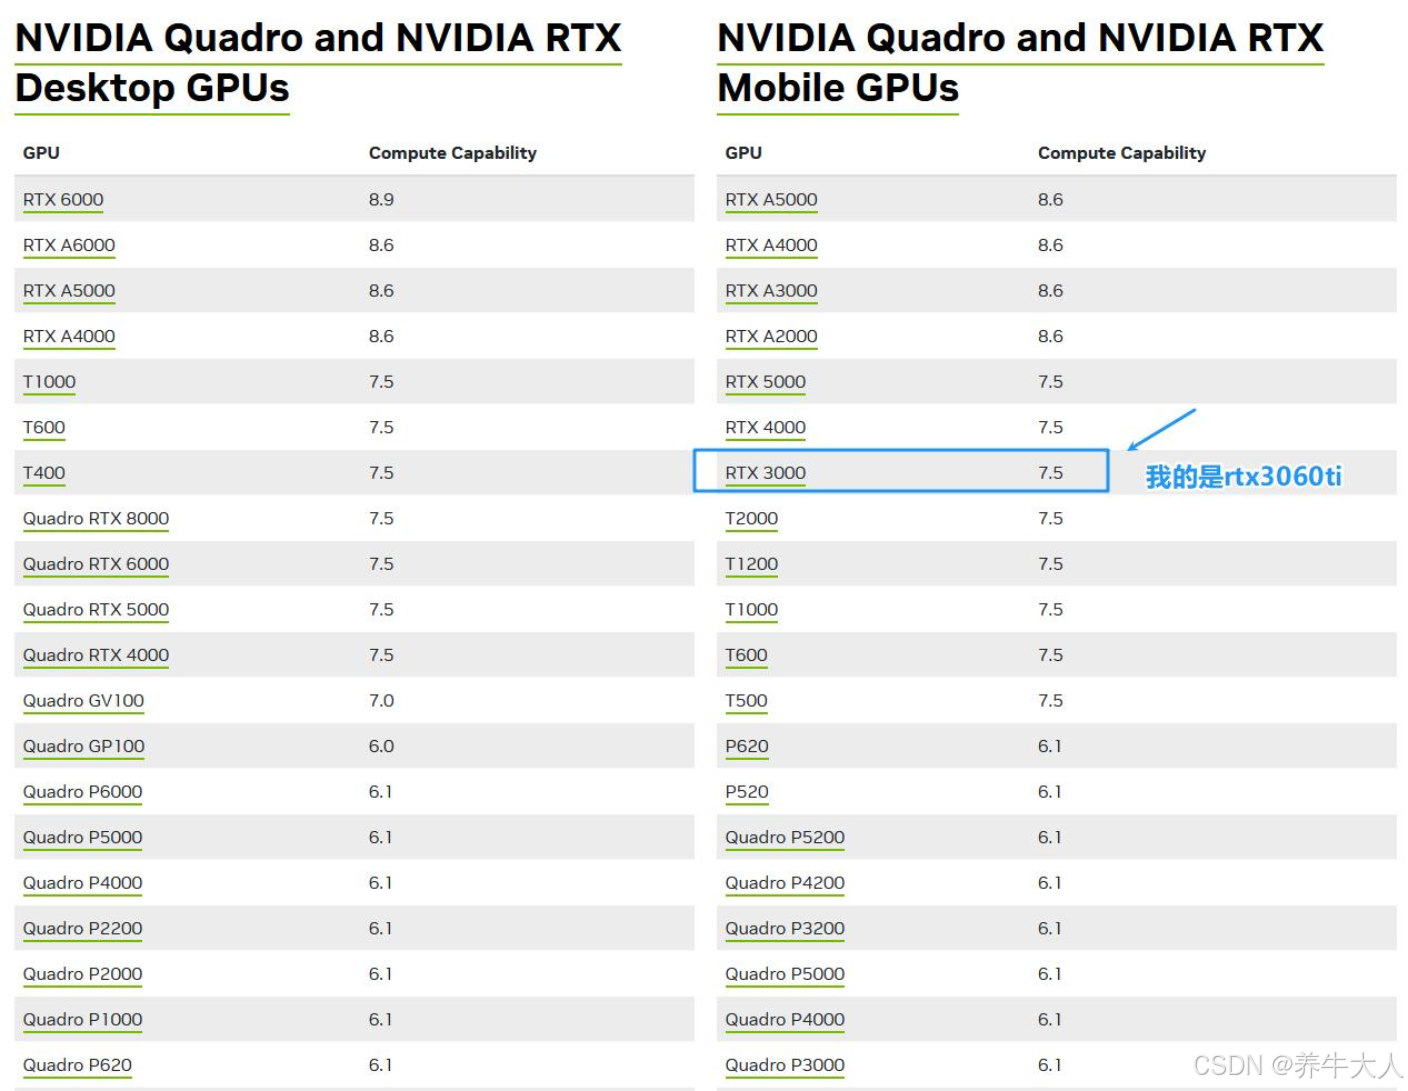Screen dimensions: 1408x1091
Task: Open the P520 GPU link
Action: pyautogui.click(x=747, y=791)
